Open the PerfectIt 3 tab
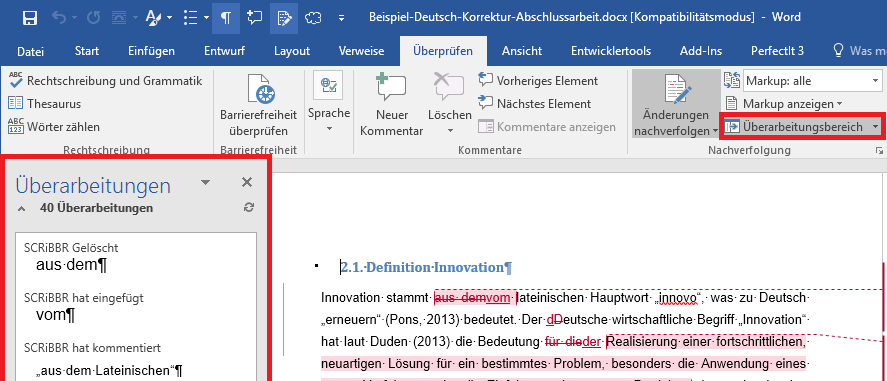The image size is (887, 381). coord(777,51)
